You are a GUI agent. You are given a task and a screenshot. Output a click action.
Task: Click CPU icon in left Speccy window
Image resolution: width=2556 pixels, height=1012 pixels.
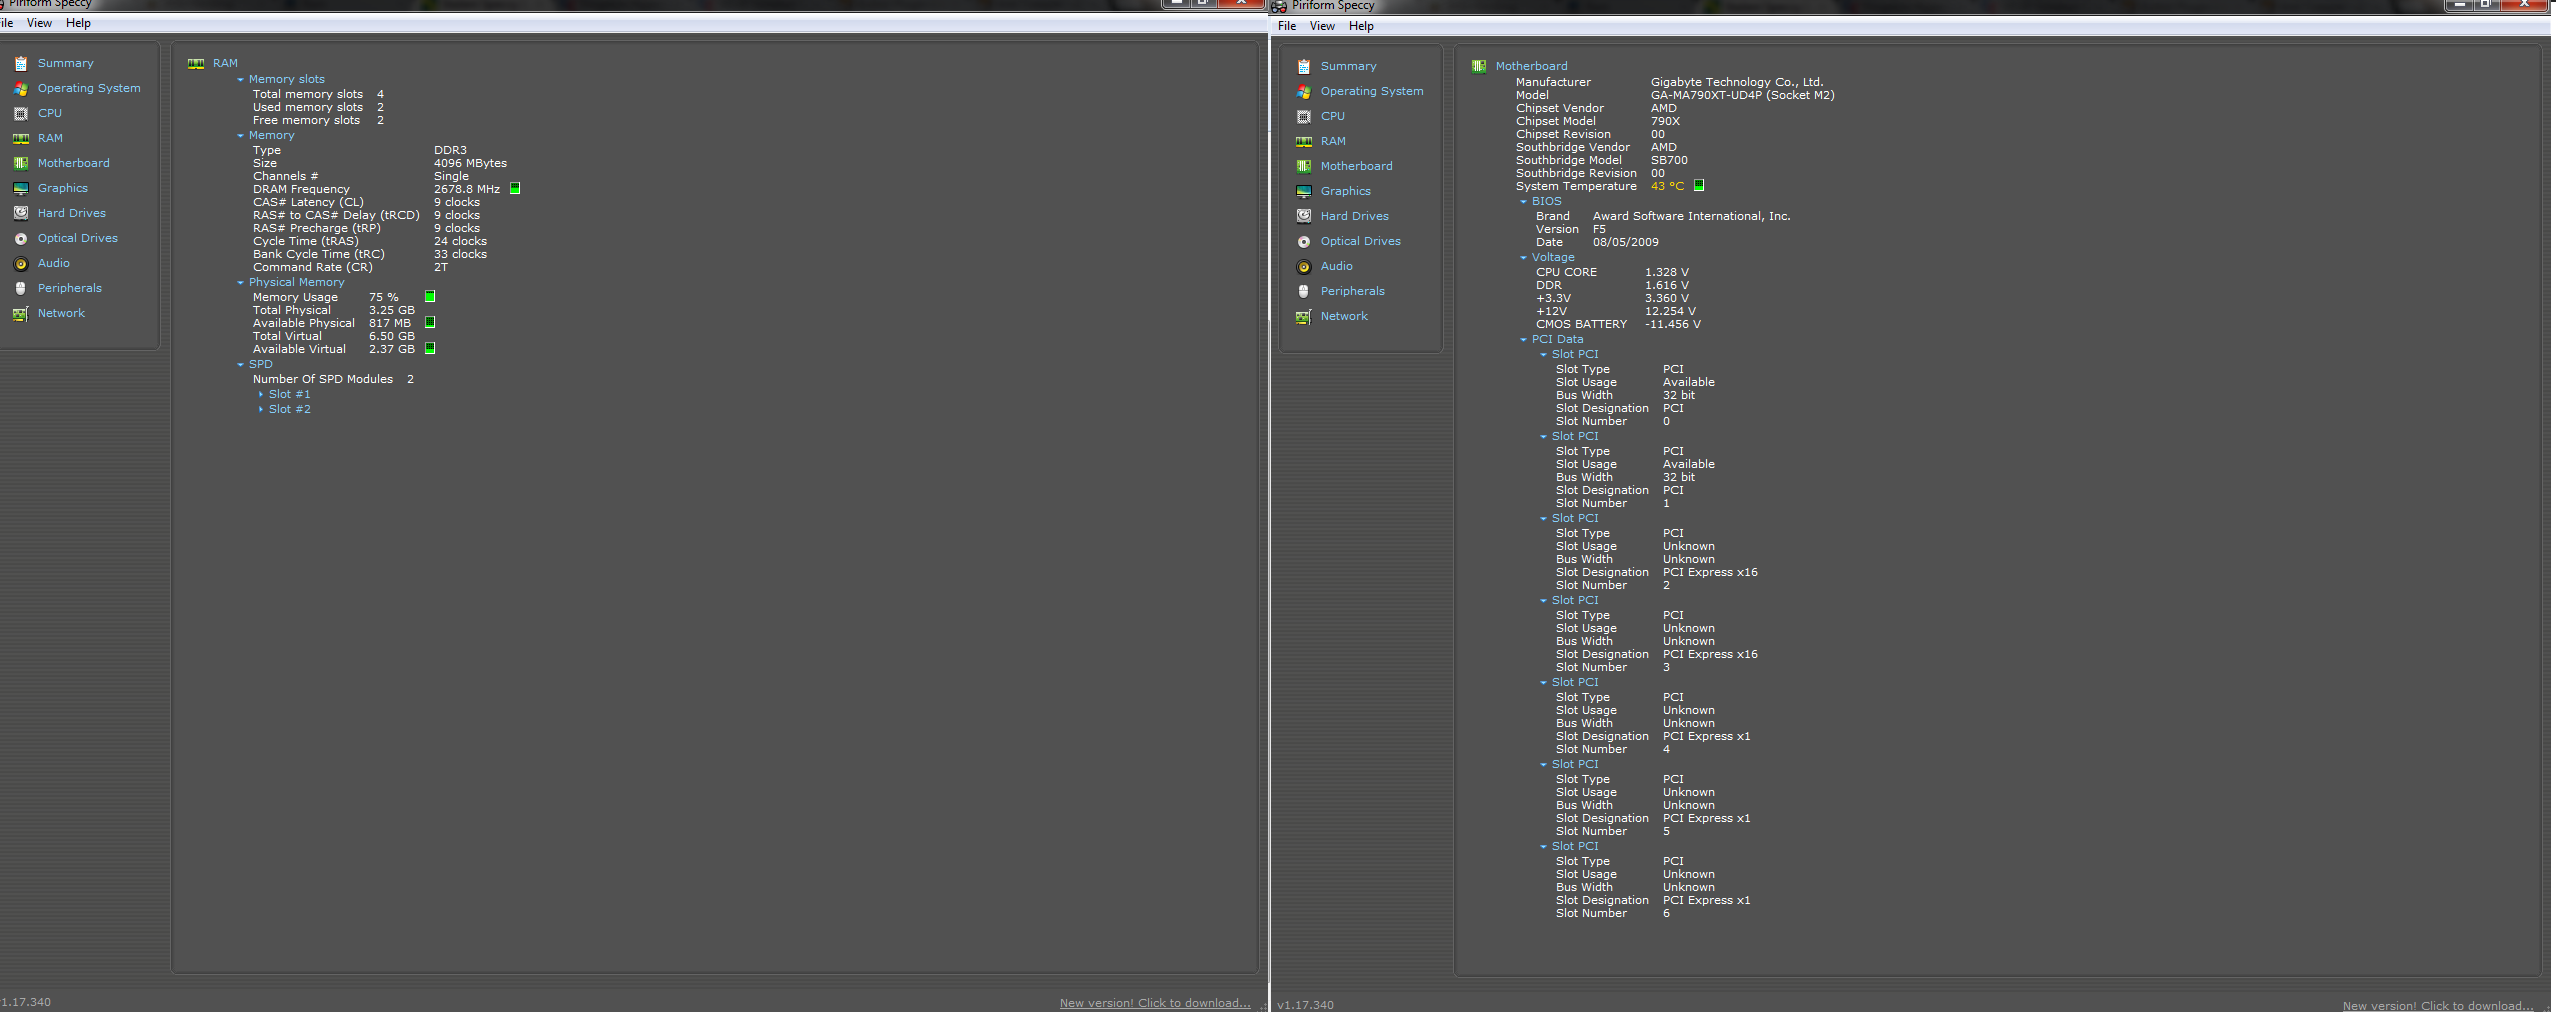tap(21, 113)
